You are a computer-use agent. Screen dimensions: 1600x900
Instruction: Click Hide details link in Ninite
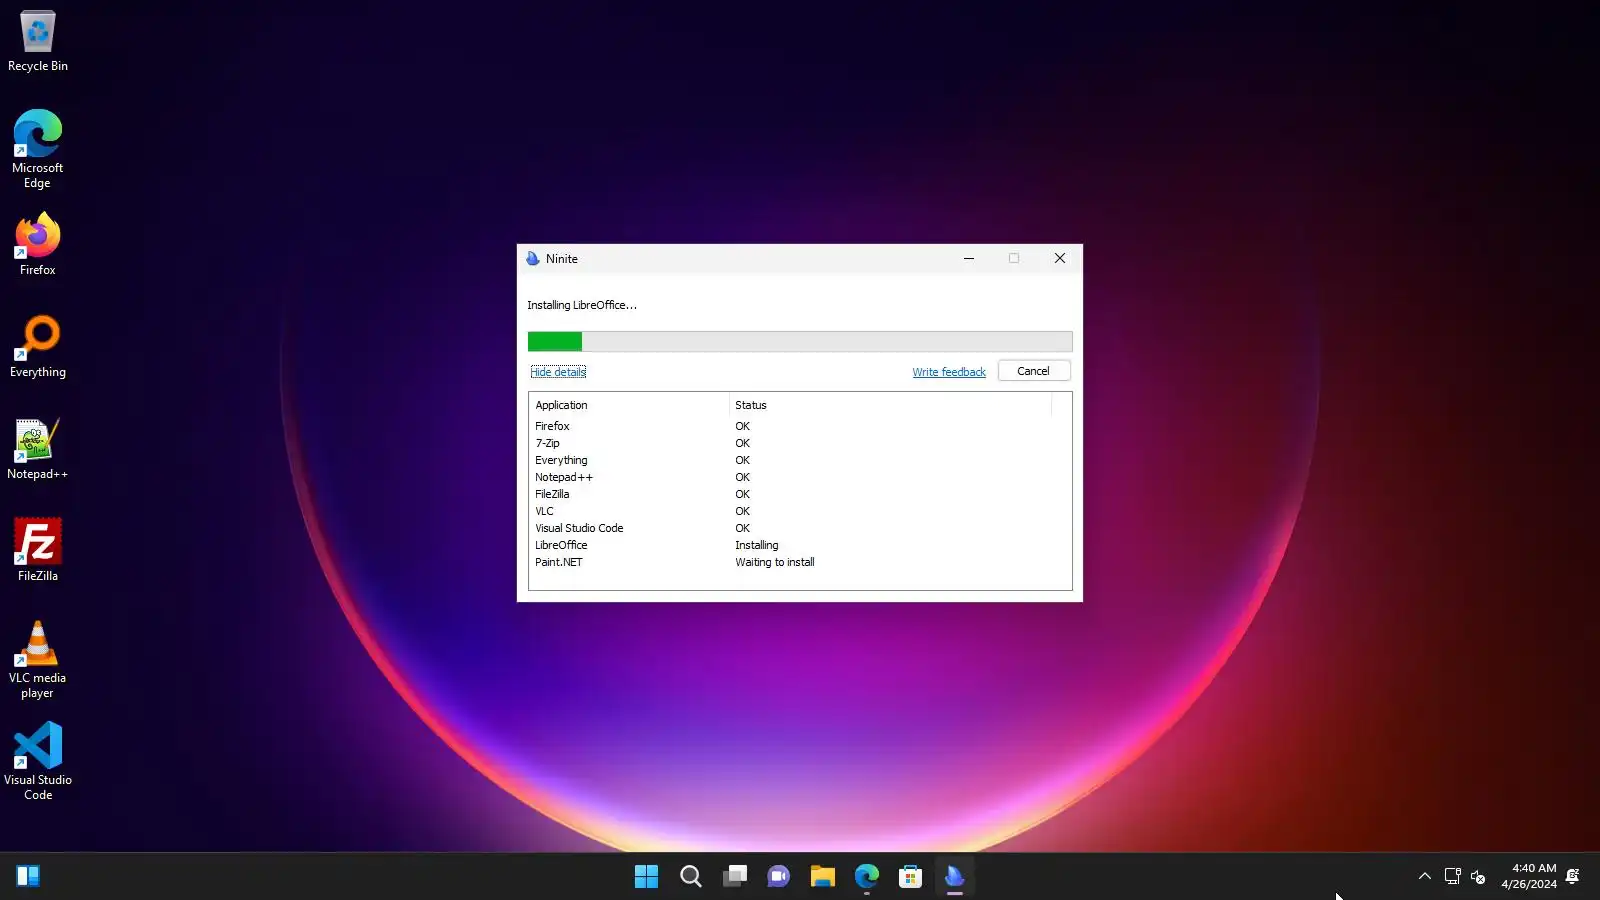(x=558, y=372)
